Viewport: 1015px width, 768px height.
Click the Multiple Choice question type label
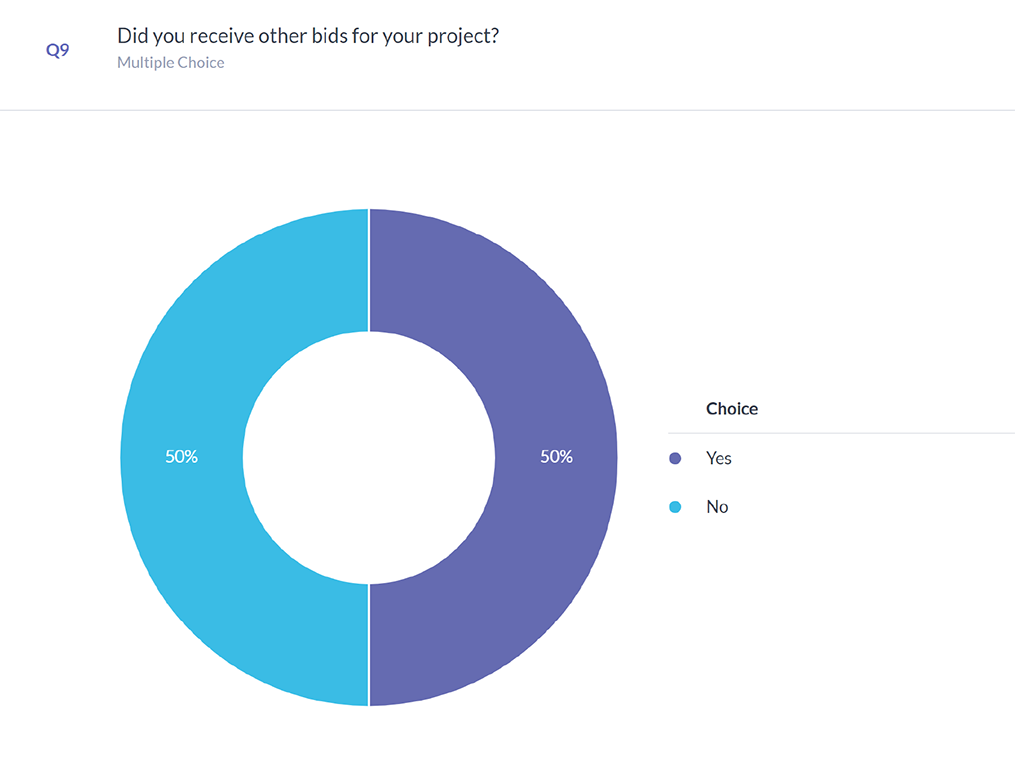coord(171,63)
